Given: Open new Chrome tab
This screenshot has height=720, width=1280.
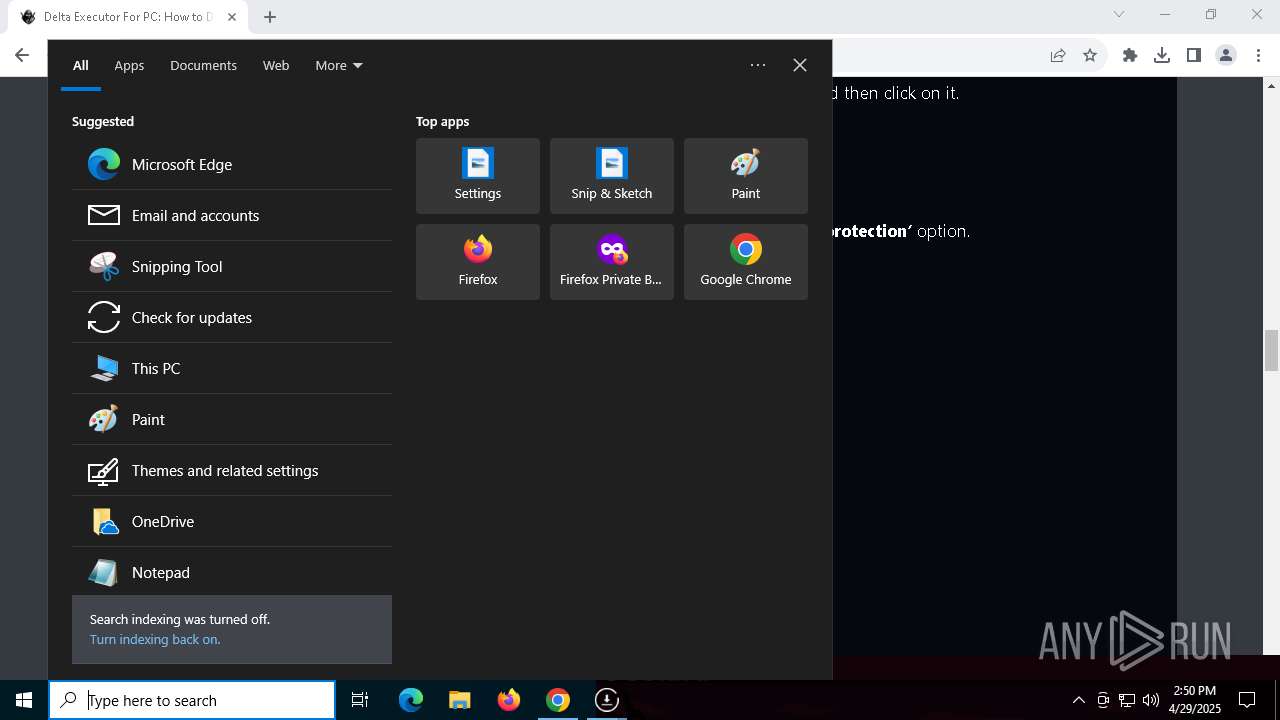Looking at the screenshot, I should pyautogui.click(x=270, y=16).
